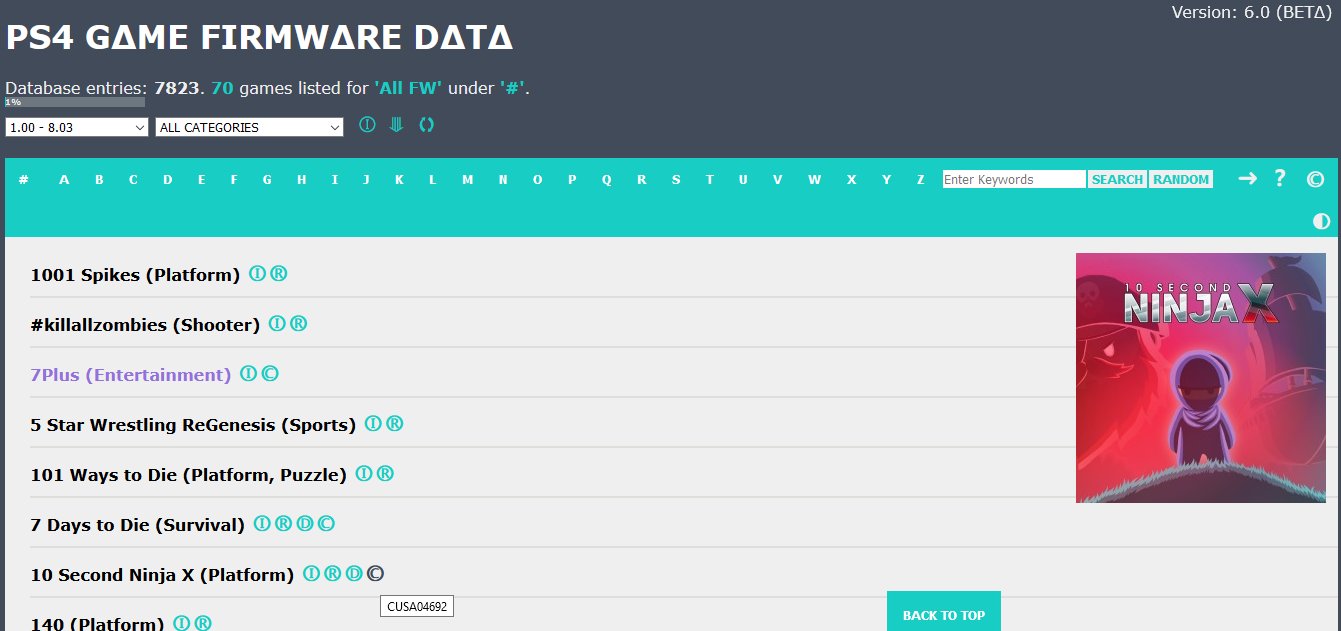Open the 7Plus (Entertainment) link
1341x631 pixels.
tap(131, 374)
